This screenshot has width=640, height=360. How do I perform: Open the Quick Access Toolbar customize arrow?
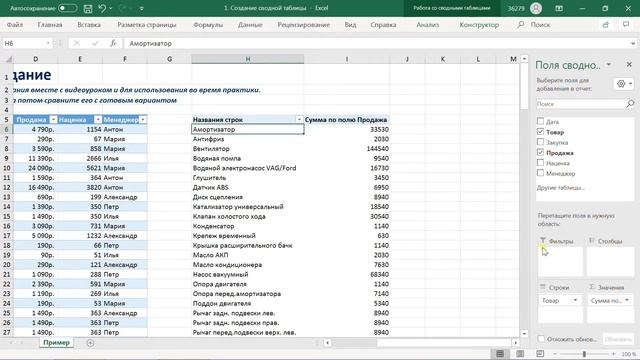click(x=142, y=8)
